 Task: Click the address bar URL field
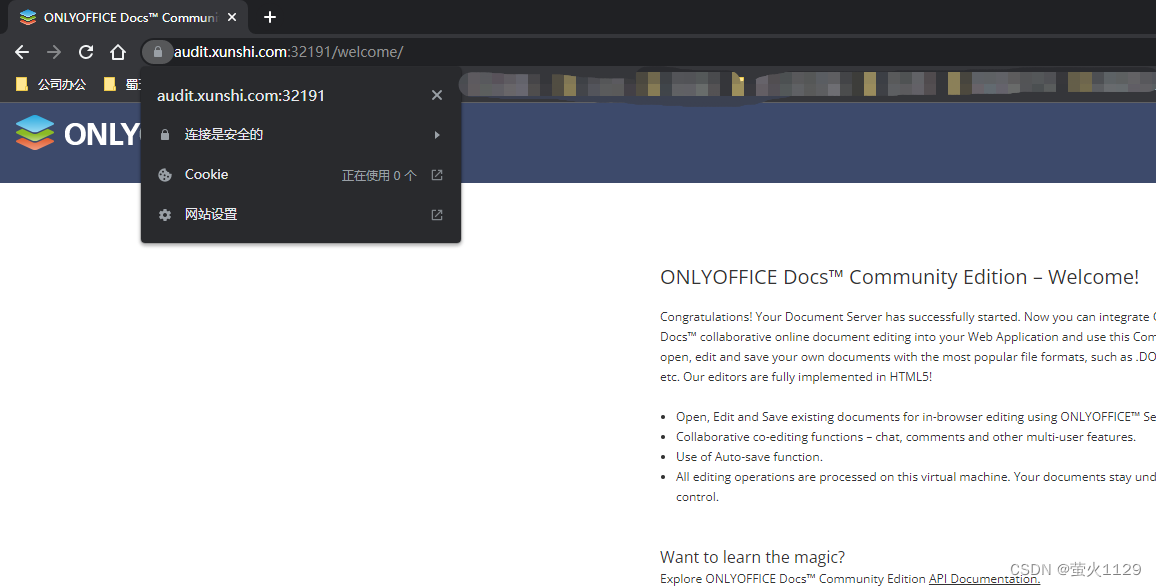point(288,52)
